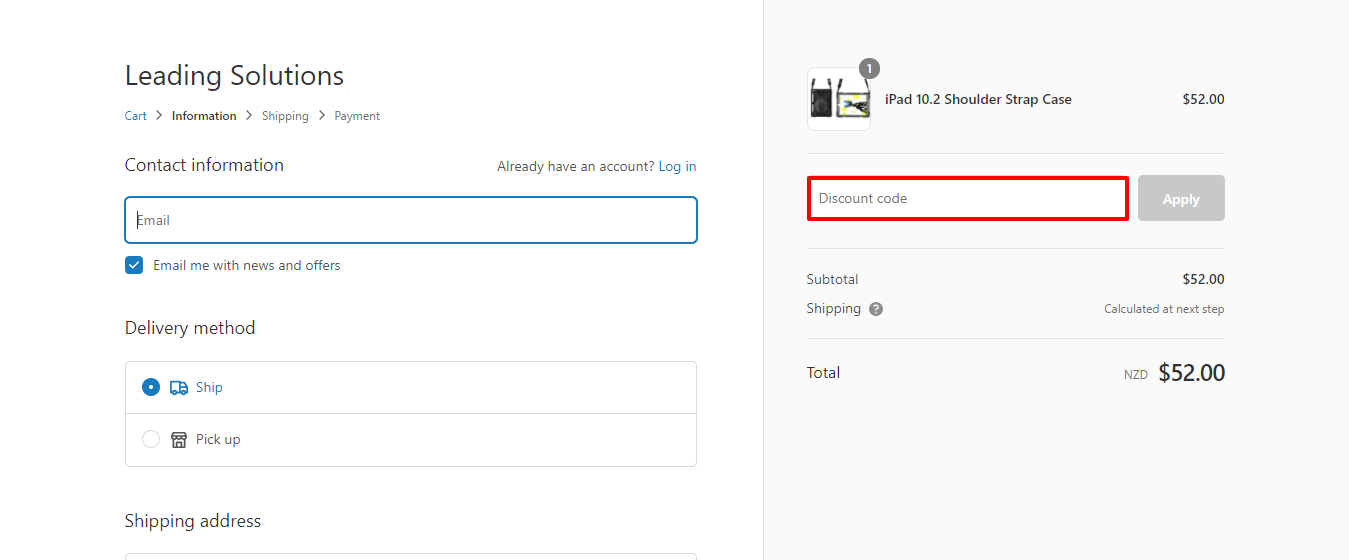Click the store pick up icon

tap(179, 439)
